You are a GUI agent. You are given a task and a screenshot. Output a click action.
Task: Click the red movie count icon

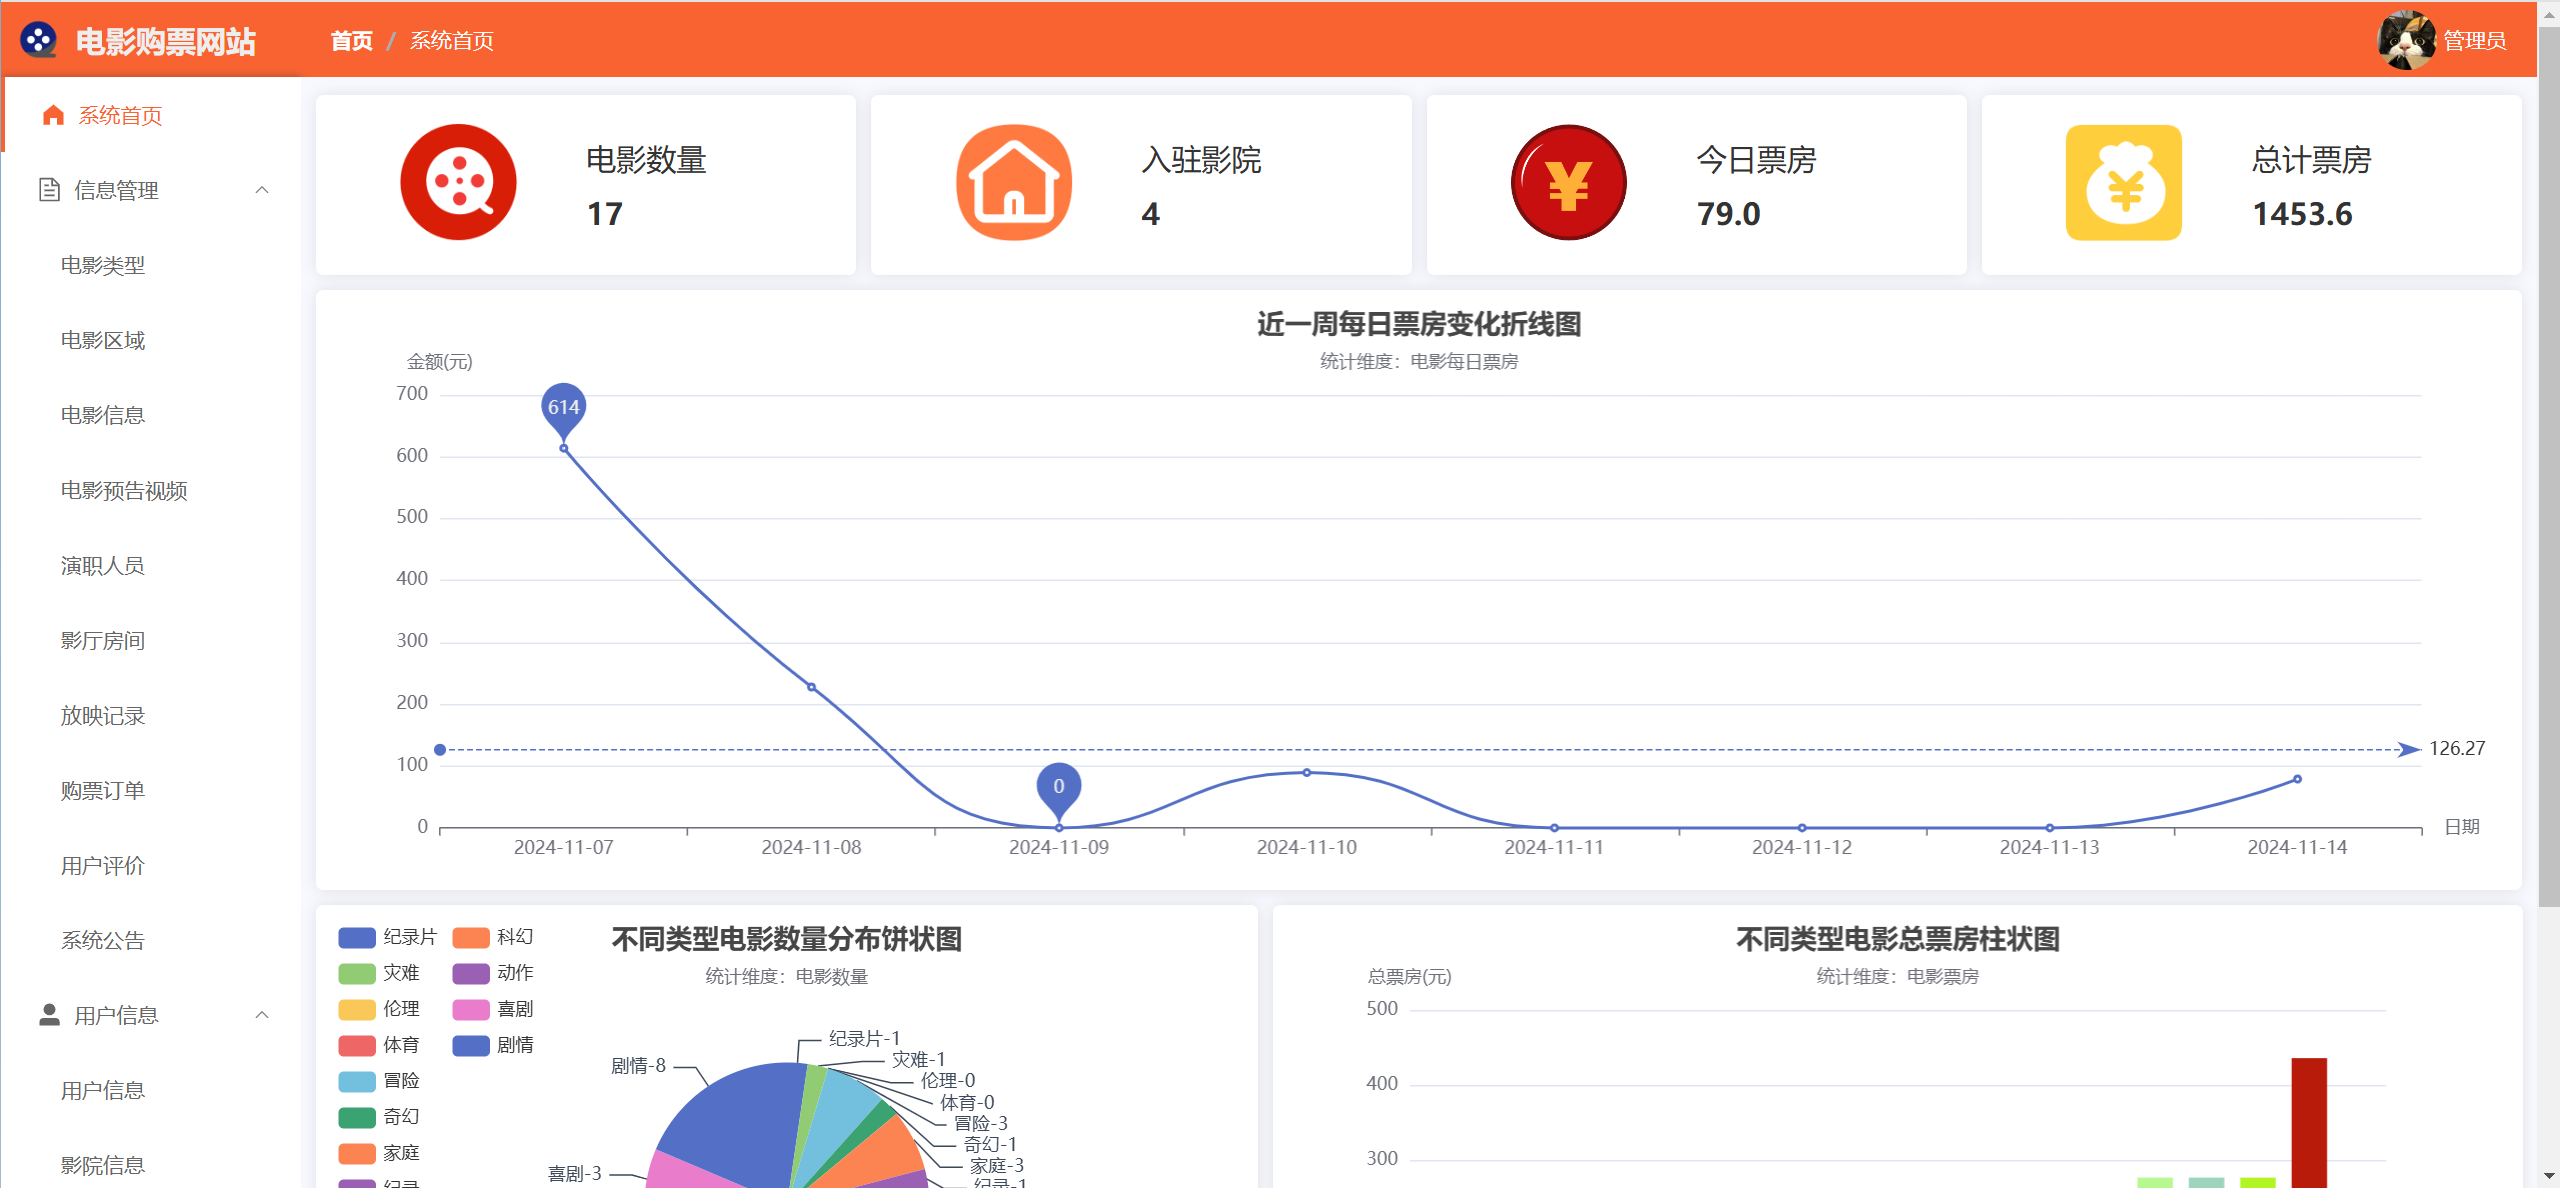458,183
